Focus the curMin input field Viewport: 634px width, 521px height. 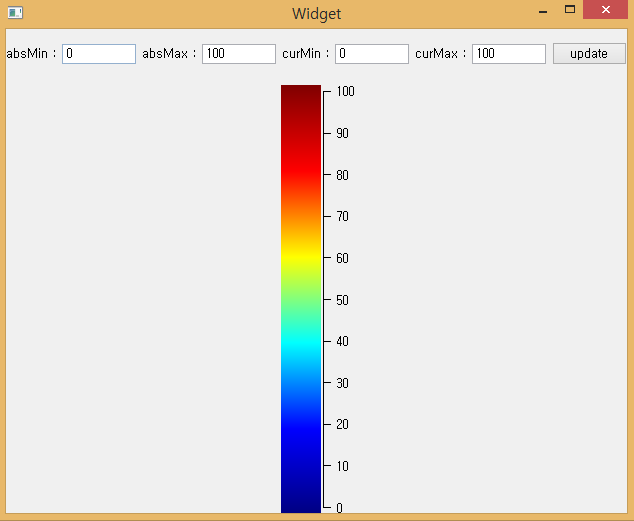click(x=372, y=54)
